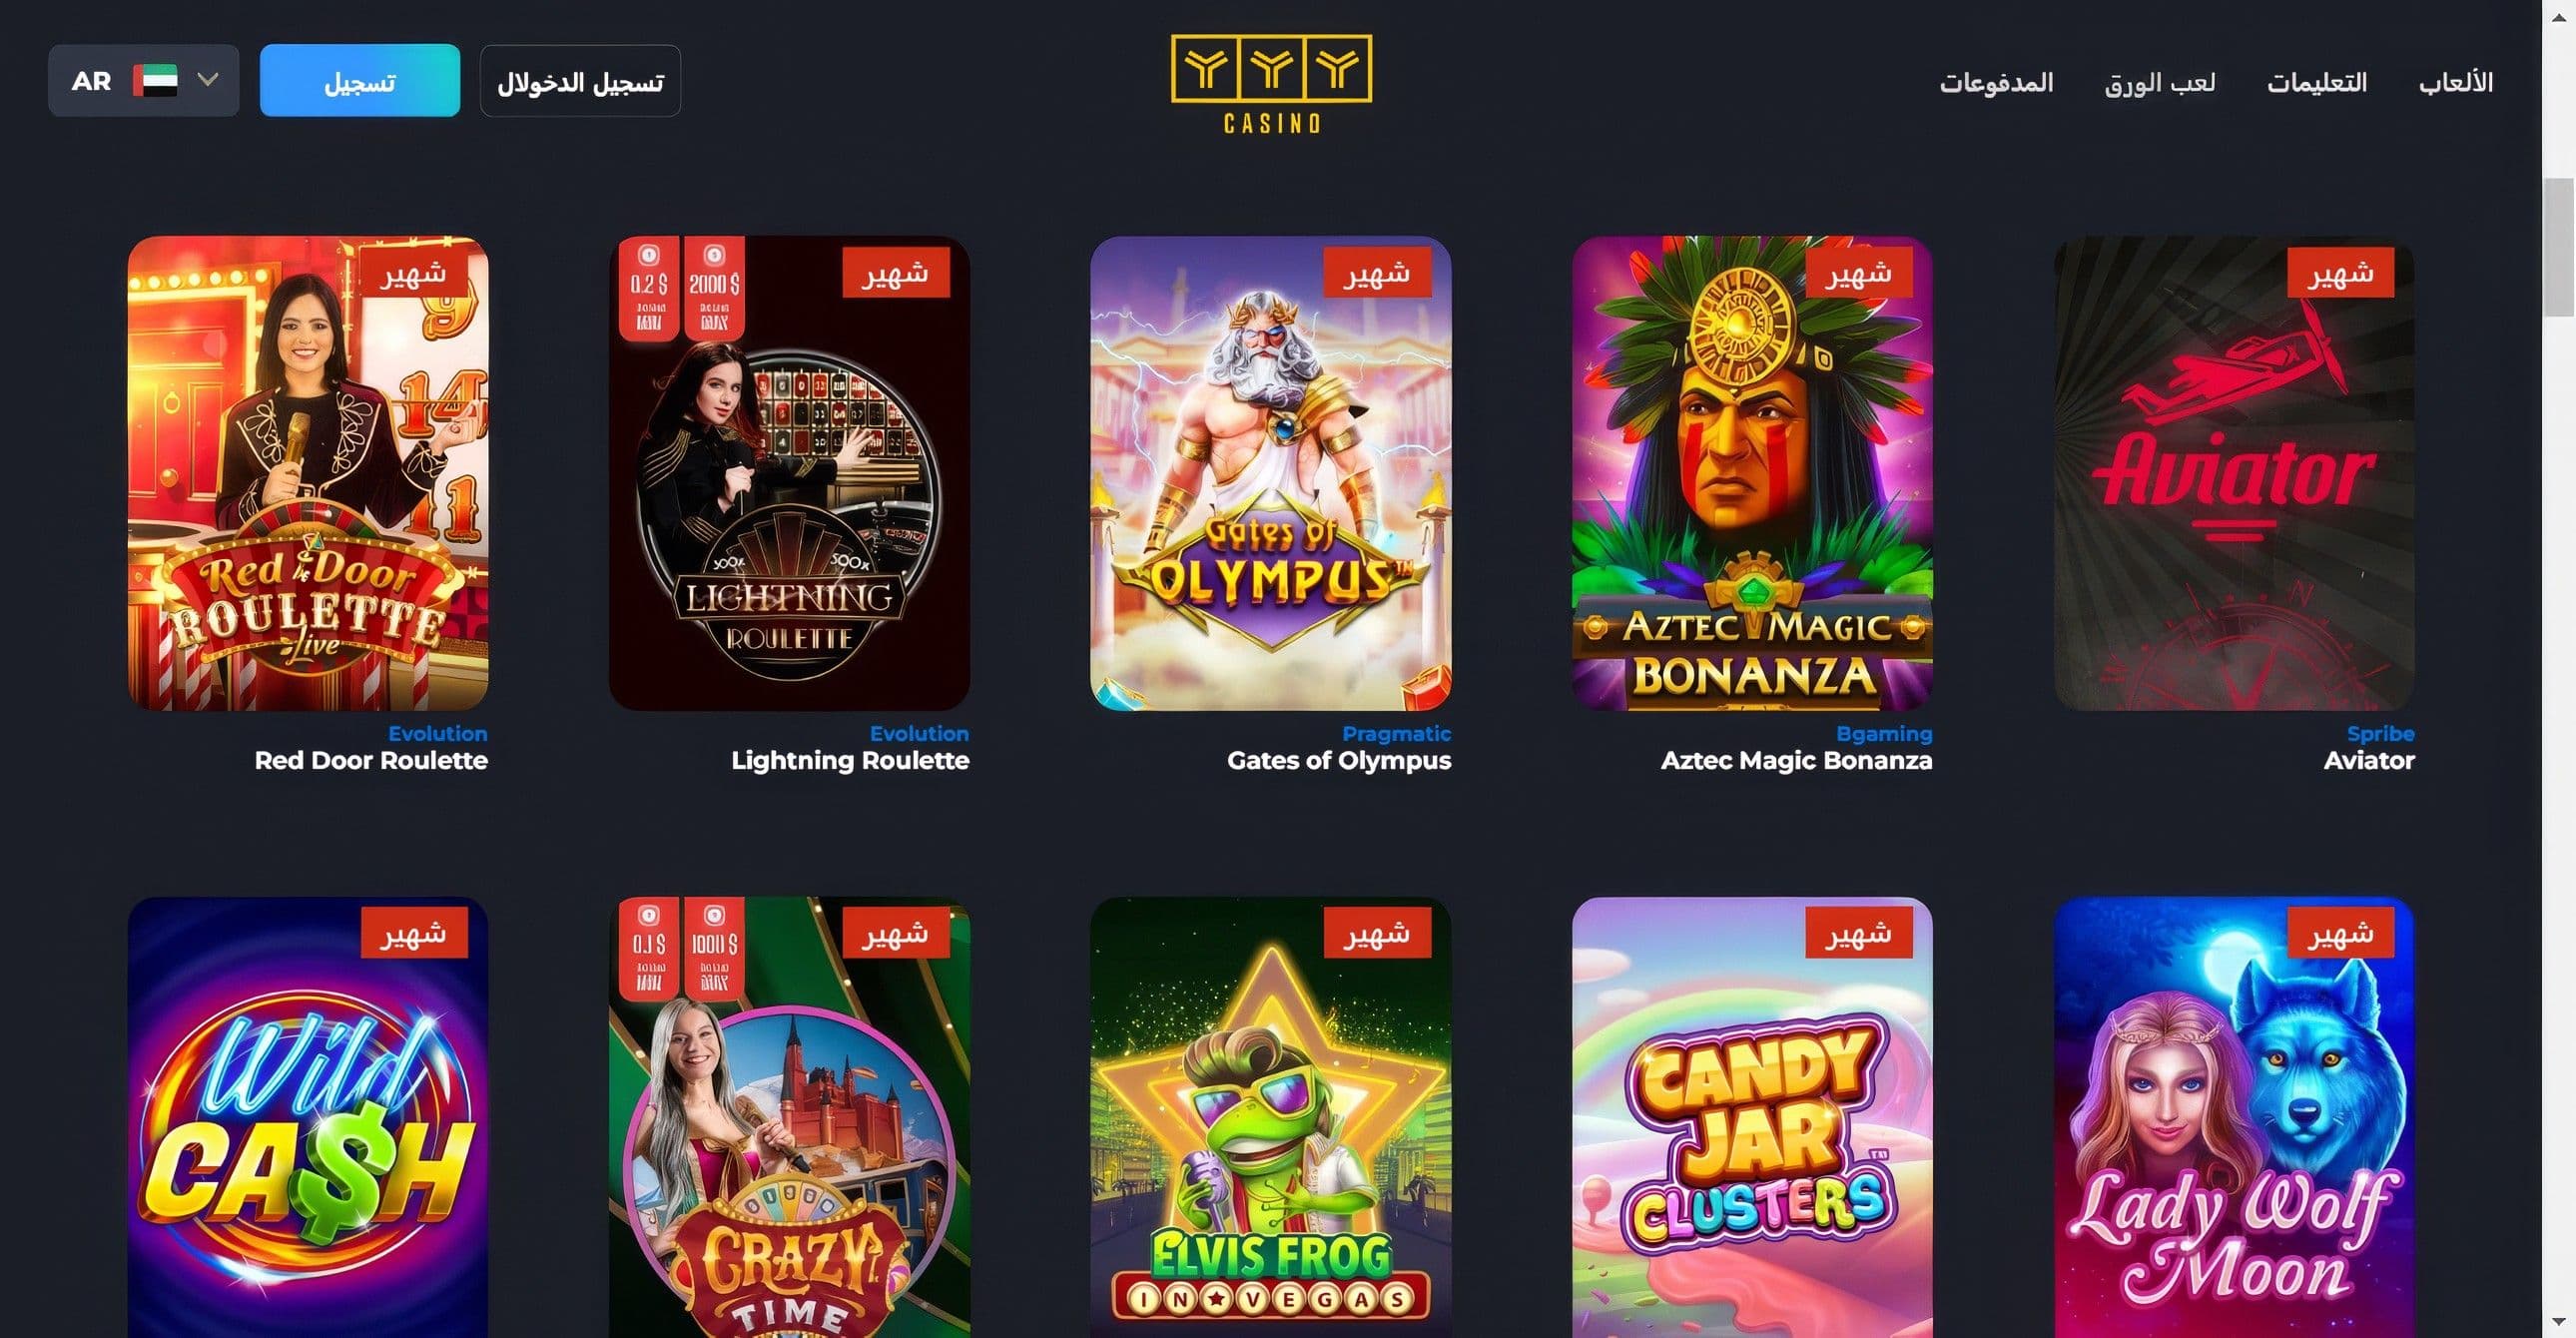The width and height of the screenshot is (2576, 1338).
Task: Click the page vertical scrollbar thumb
Action: point(2558,247)
